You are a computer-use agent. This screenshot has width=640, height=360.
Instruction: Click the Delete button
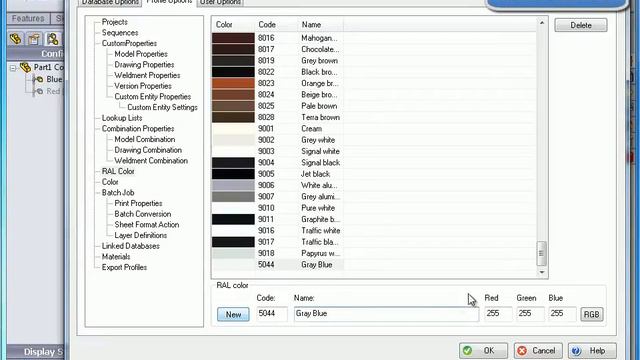click(x=581, y=25)
